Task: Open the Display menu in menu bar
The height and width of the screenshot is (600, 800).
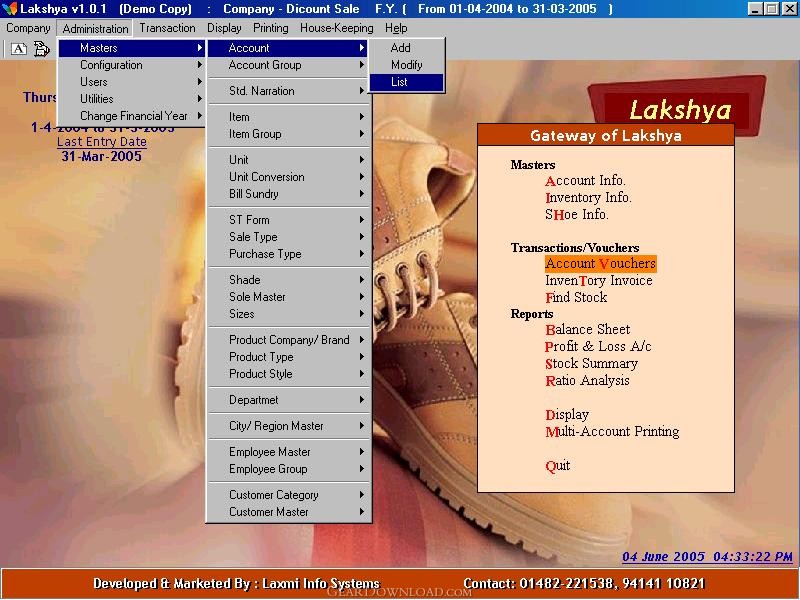Action: click(x=224, y=28)
